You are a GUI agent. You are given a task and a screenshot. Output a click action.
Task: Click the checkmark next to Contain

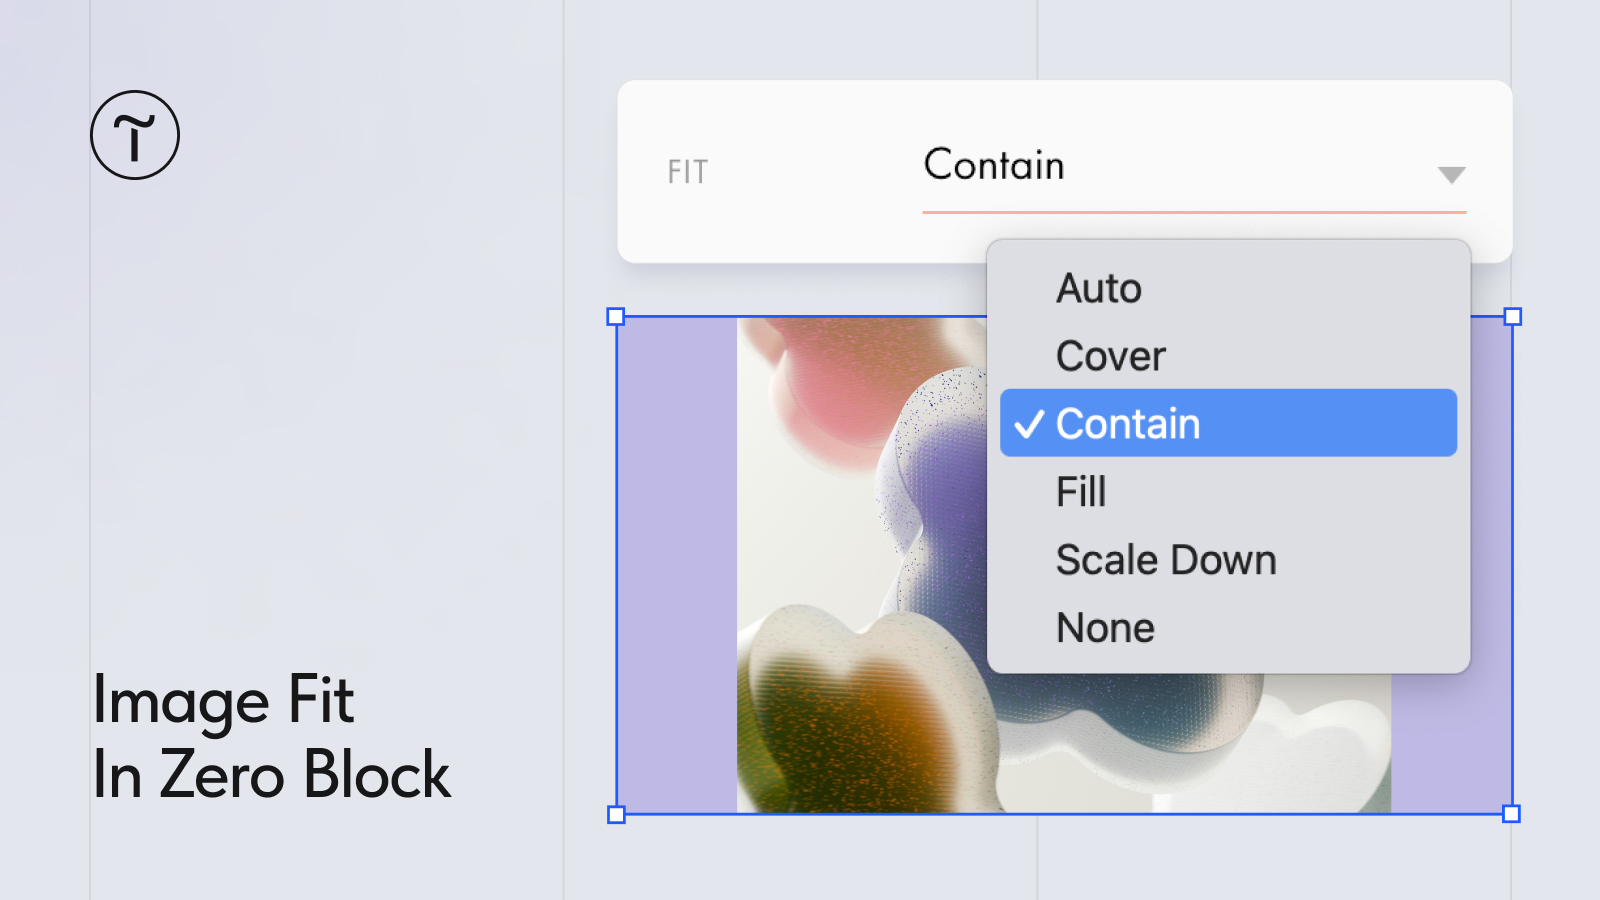point(1029,424)
